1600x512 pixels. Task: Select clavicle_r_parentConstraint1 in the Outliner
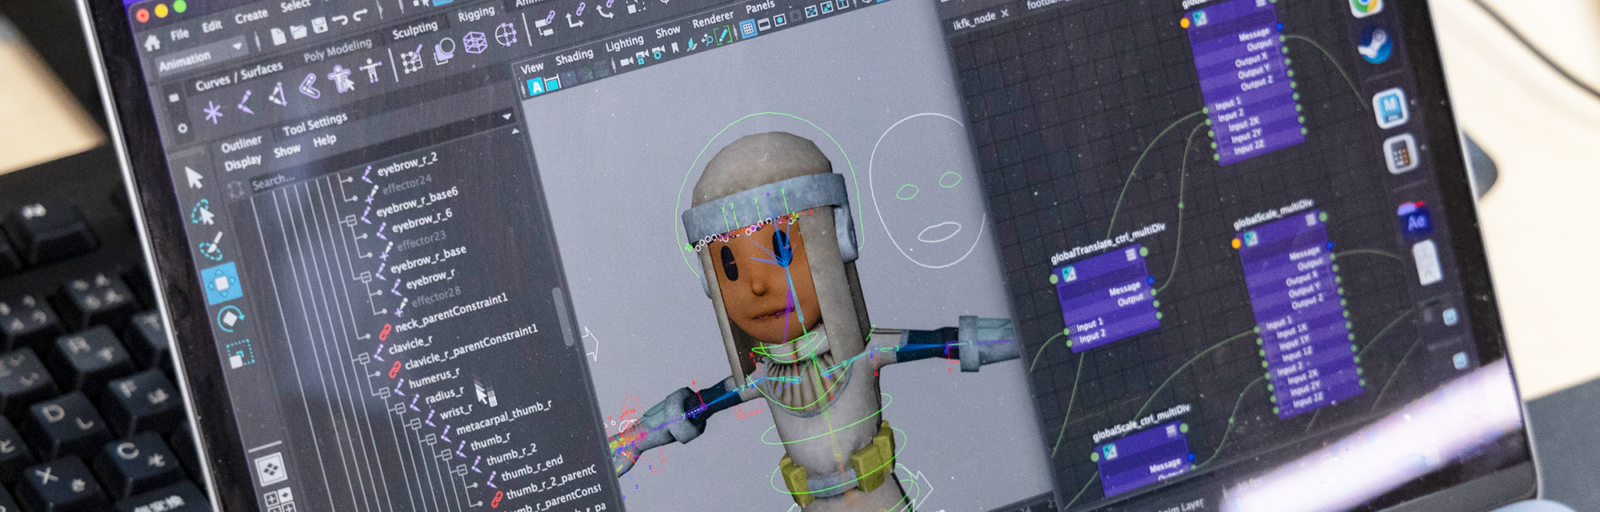(x=471, y=348)
